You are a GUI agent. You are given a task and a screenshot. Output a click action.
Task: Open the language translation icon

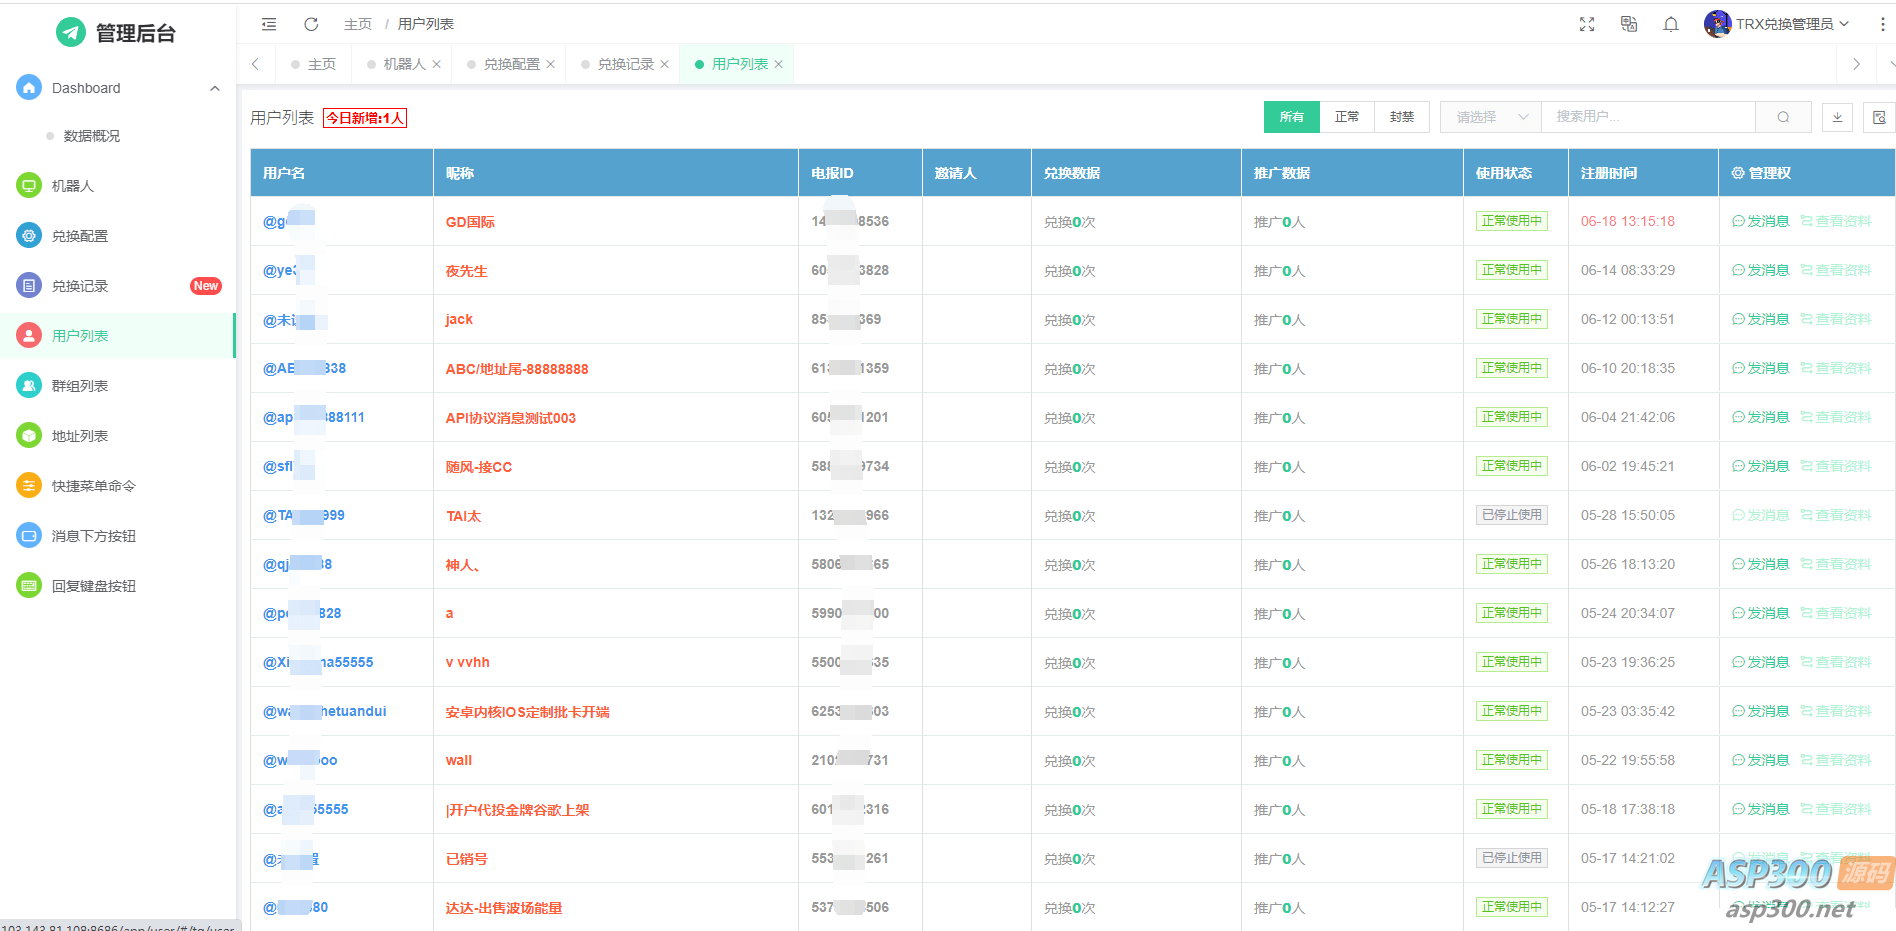click(x=1629, y=24)
